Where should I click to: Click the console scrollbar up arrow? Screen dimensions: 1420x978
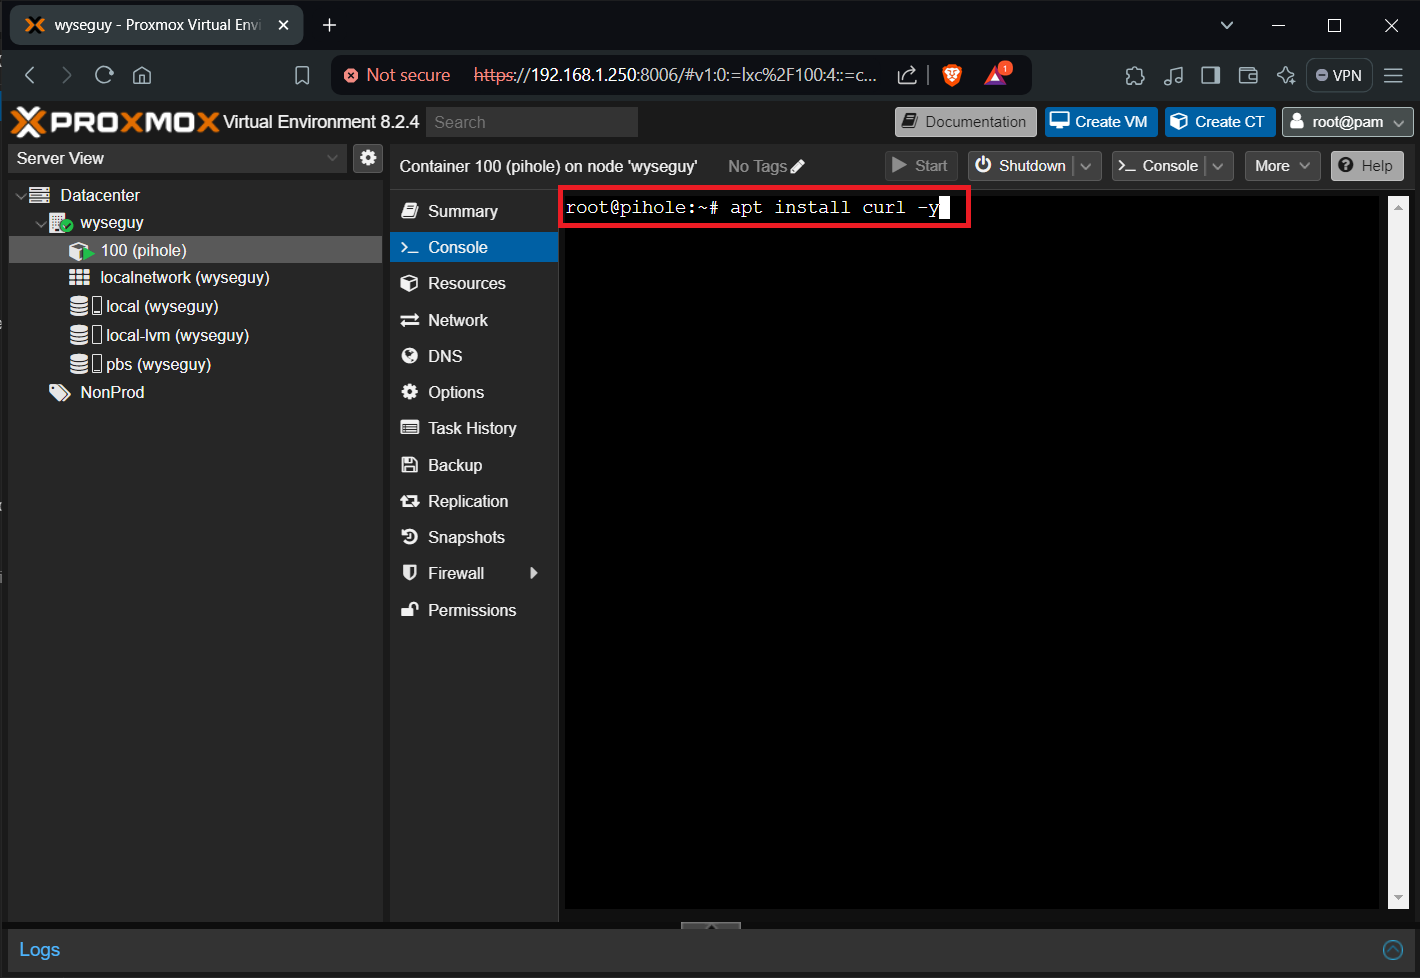point(1399,206)
